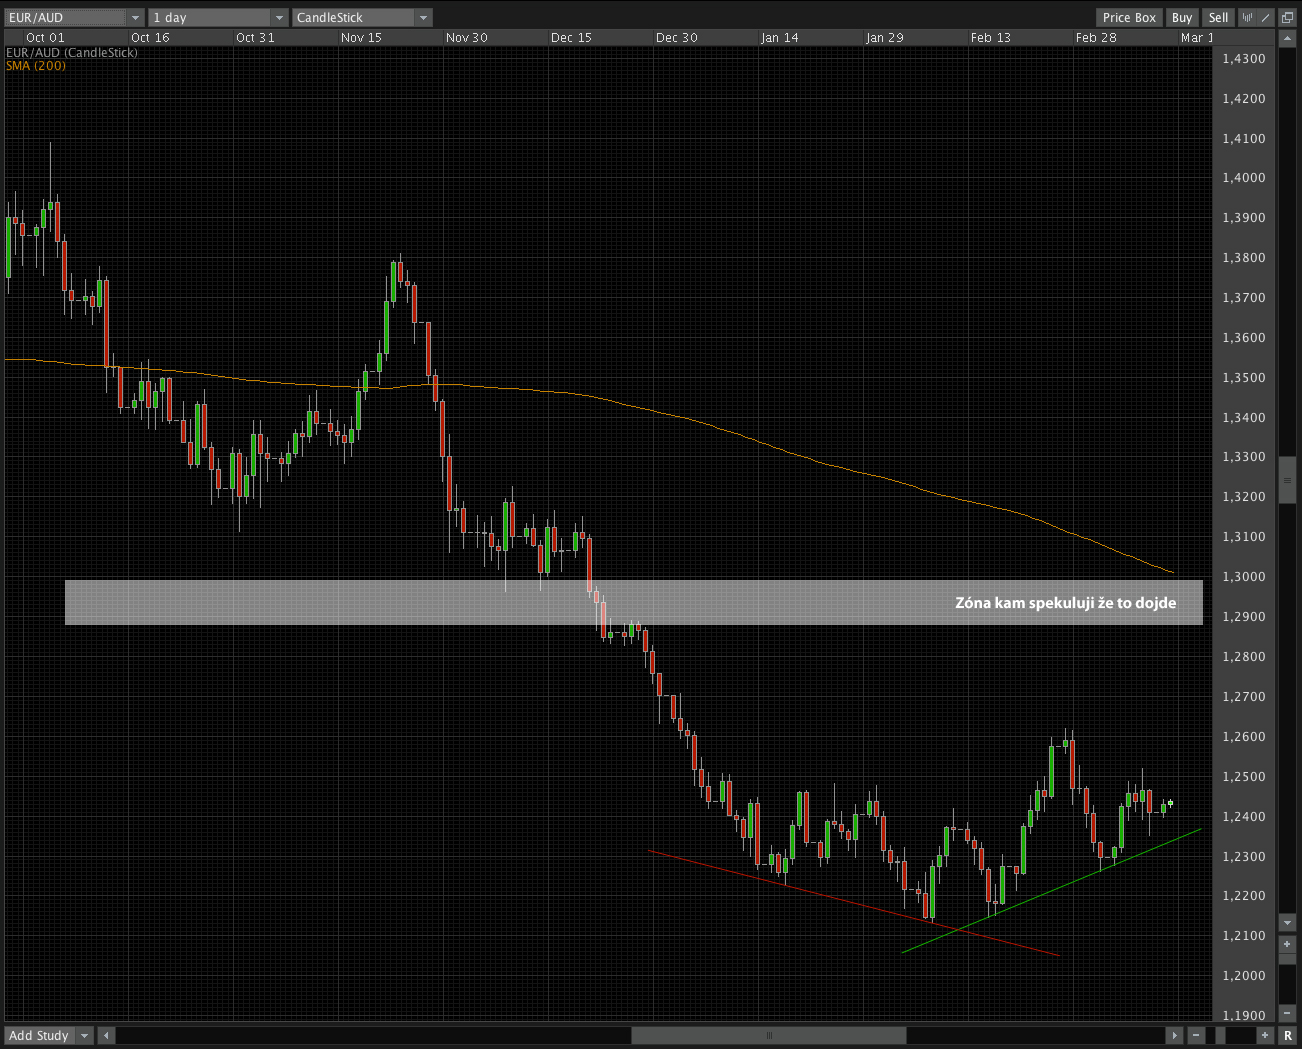Screen dimensions: 1302x1049
Task: Click the 1,2400 price axis label
Action: pyautogui.click(x=1244, y=817)
